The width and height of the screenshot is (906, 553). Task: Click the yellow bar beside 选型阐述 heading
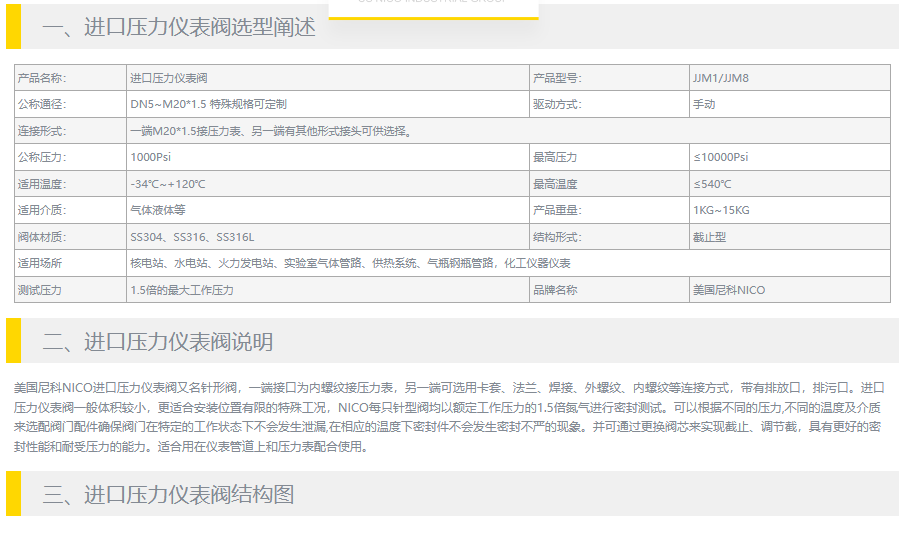(x=13, y=27)
